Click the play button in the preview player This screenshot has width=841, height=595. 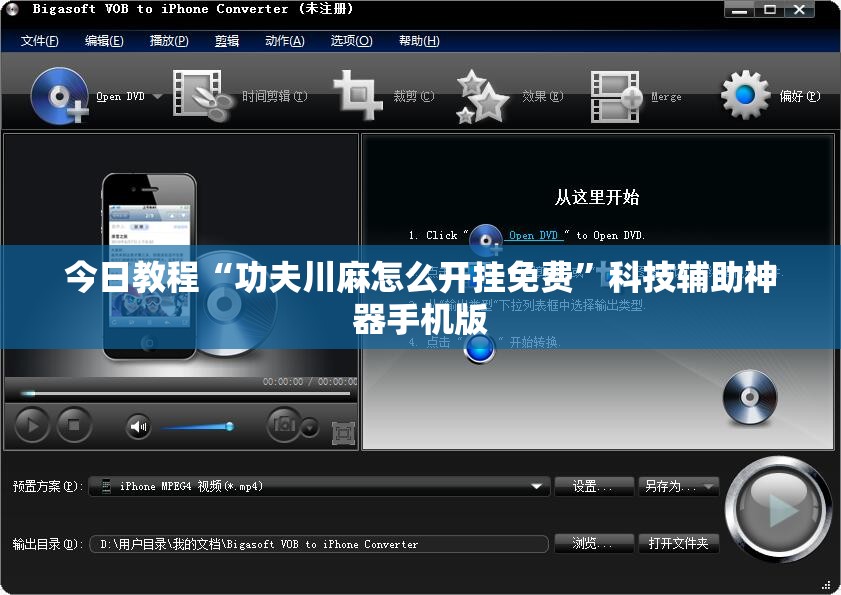32,425
